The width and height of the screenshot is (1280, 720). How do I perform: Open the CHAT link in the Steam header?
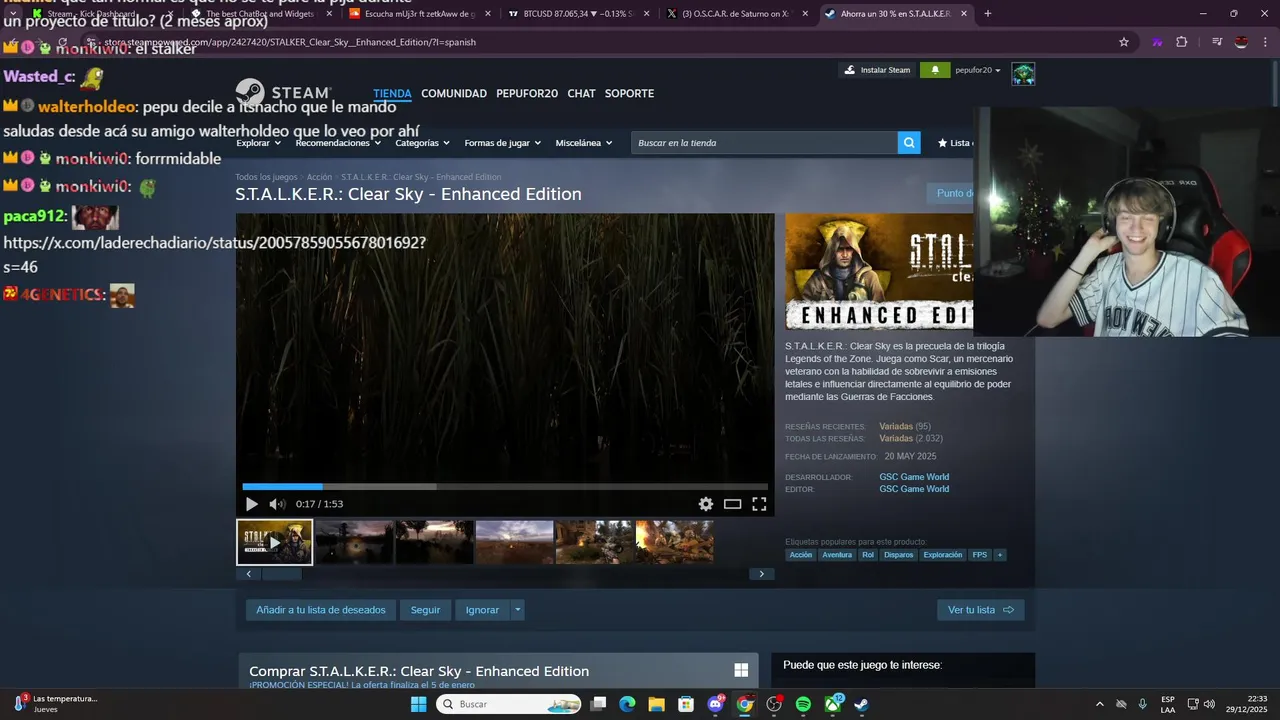581,93
